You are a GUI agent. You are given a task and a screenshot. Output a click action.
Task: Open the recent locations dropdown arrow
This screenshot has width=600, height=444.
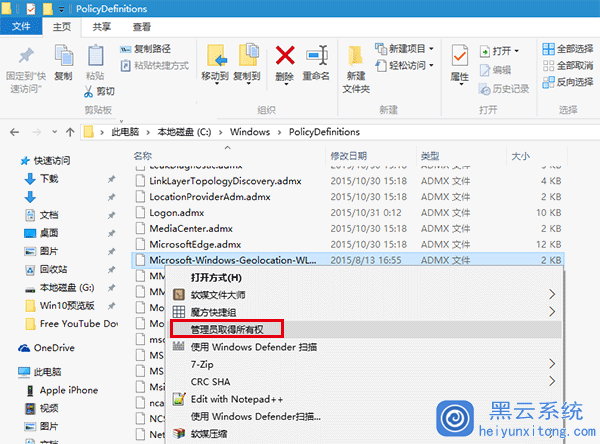54,132
